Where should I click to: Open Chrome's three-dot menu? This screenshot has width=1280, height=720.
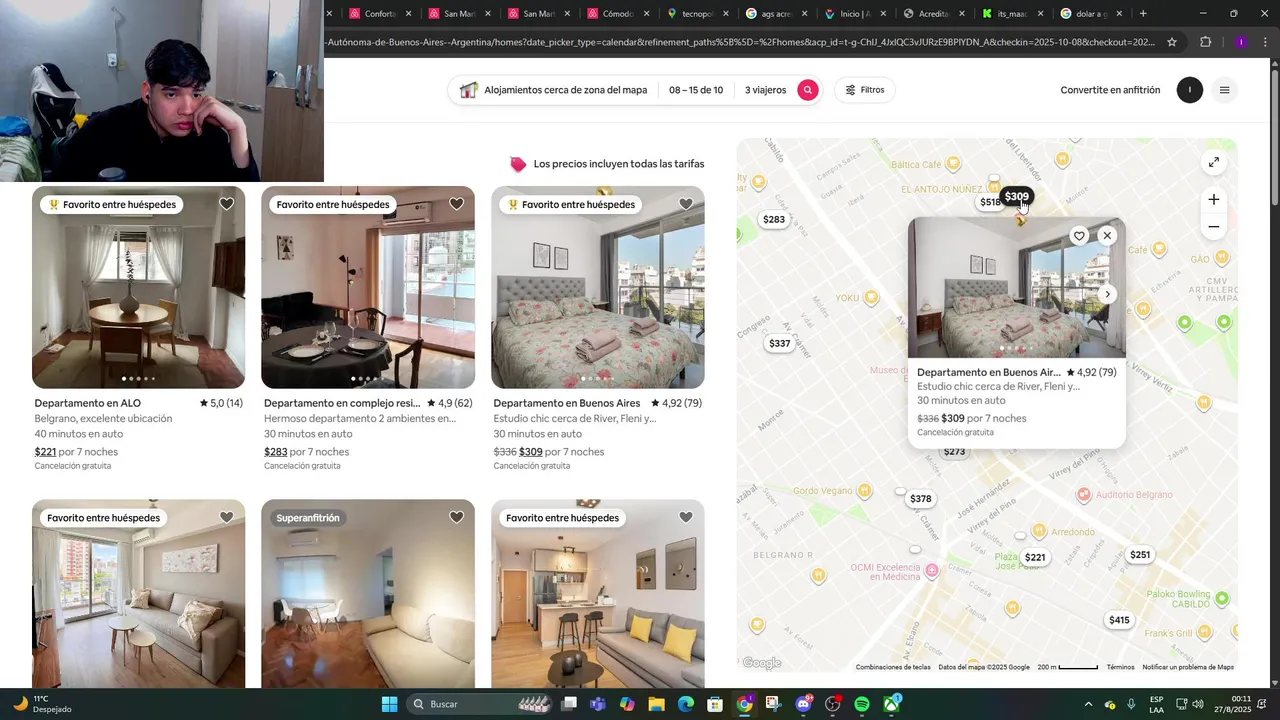tap(1265, 42)
